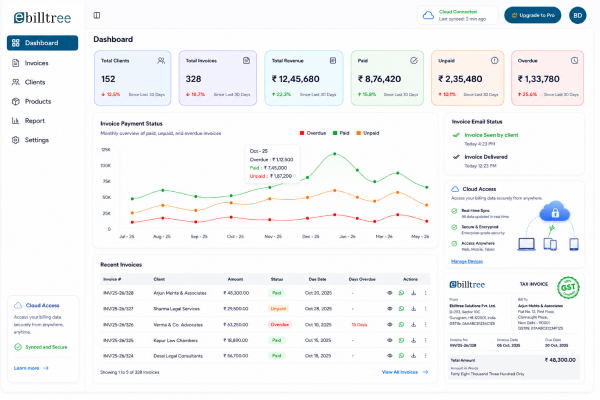Click the Paid checkmark card icon
The width and height of the screenshot is (600, 400).
click(x=414, y=60)
